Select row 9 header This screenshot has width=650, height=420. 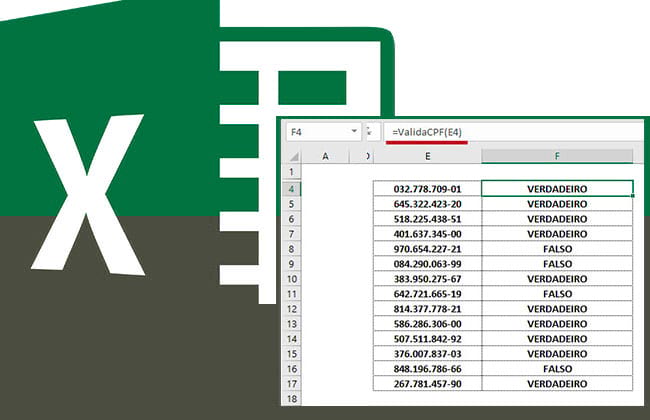point(291,264)
